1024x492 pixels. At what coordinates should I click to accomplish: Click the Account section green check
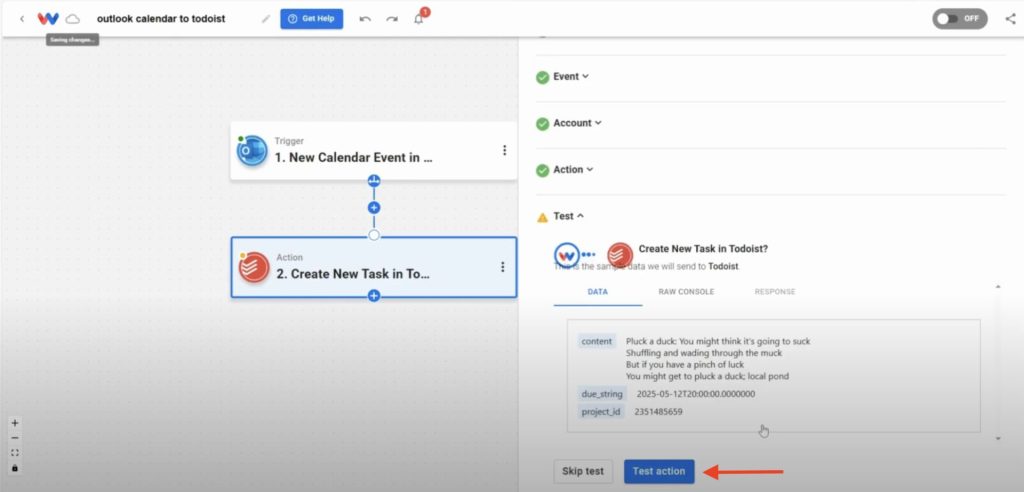542,123
